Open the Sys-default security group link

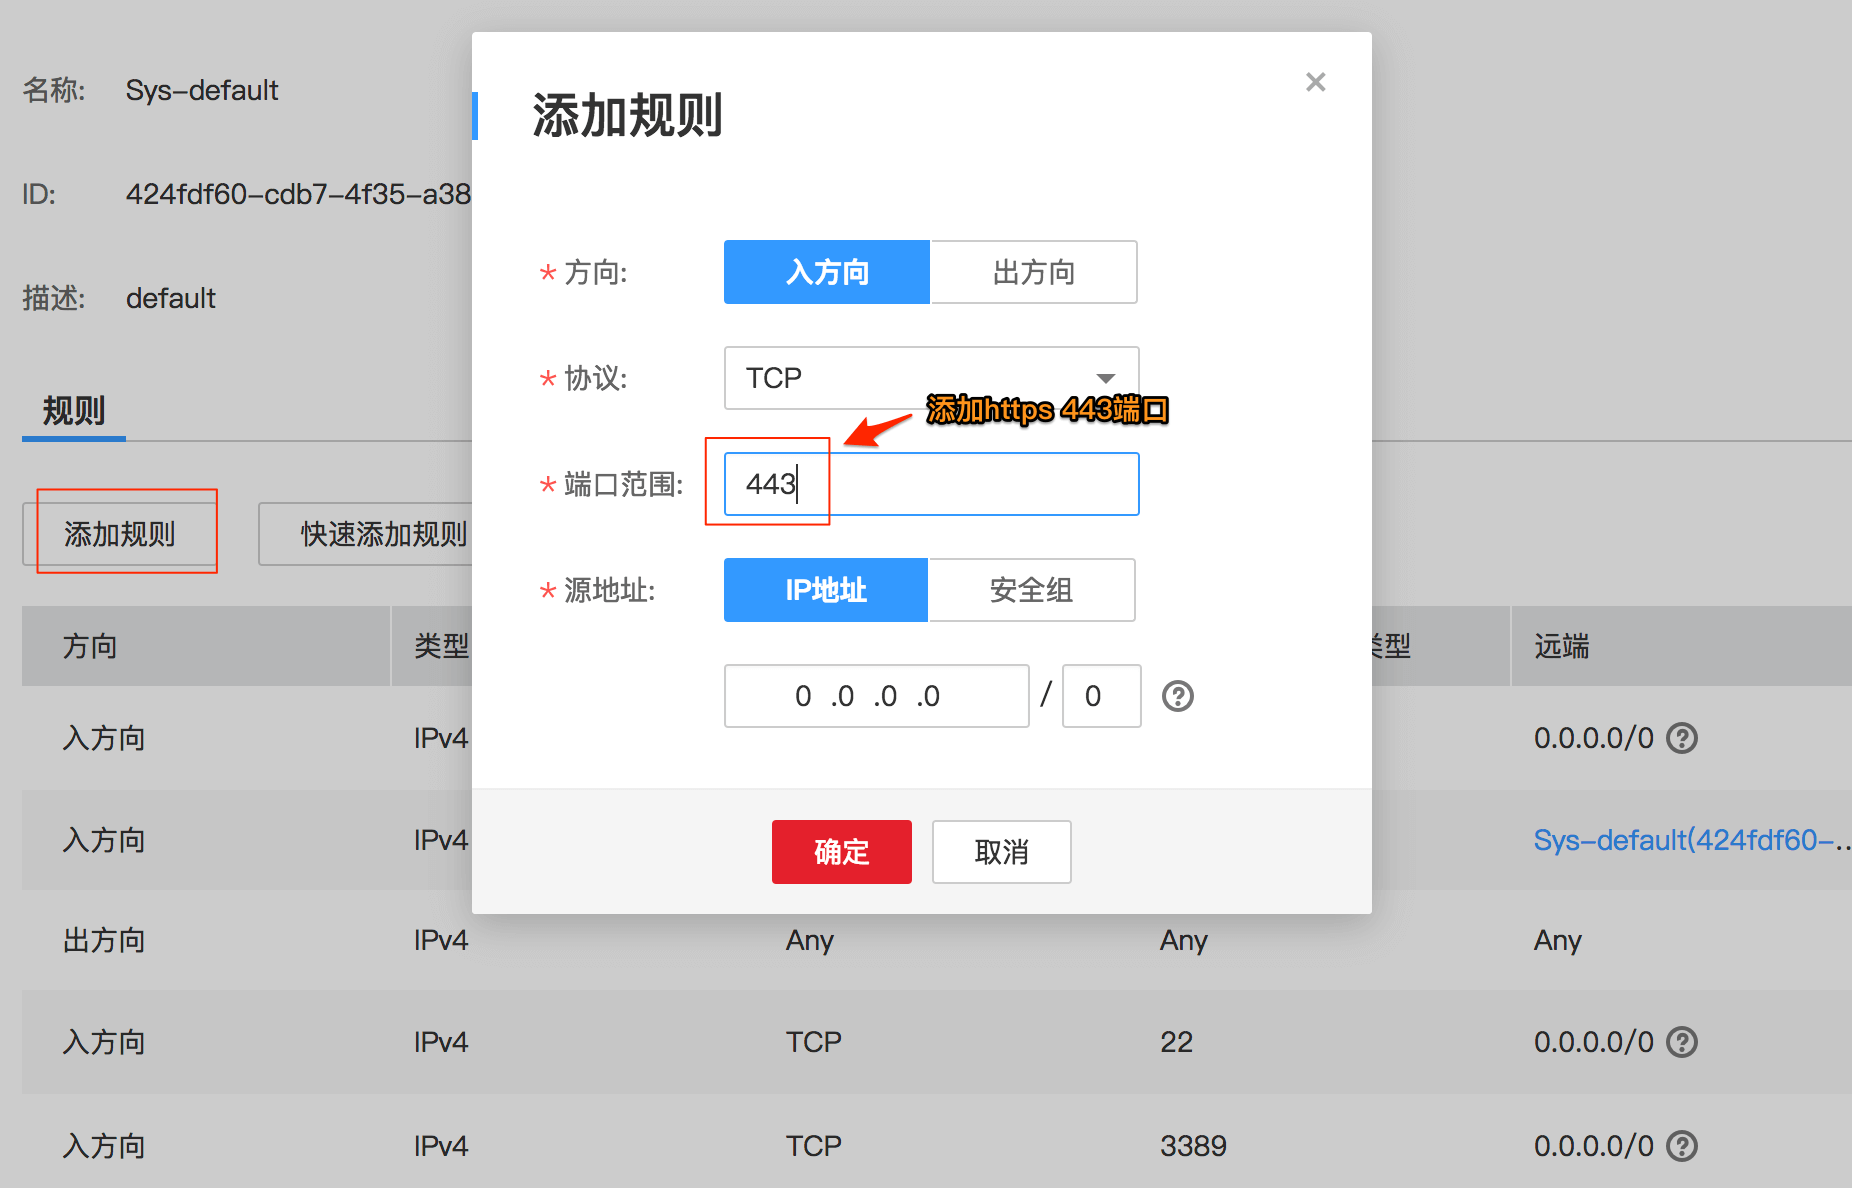(x=1692, y=840)
